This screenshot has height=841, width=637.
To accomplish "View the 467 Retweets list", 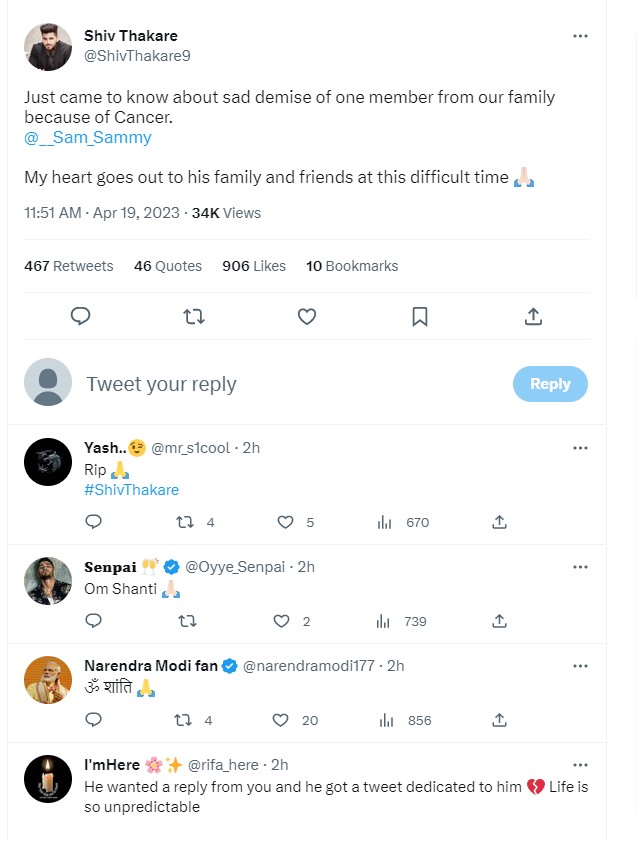I will click(x=68, y=266).
